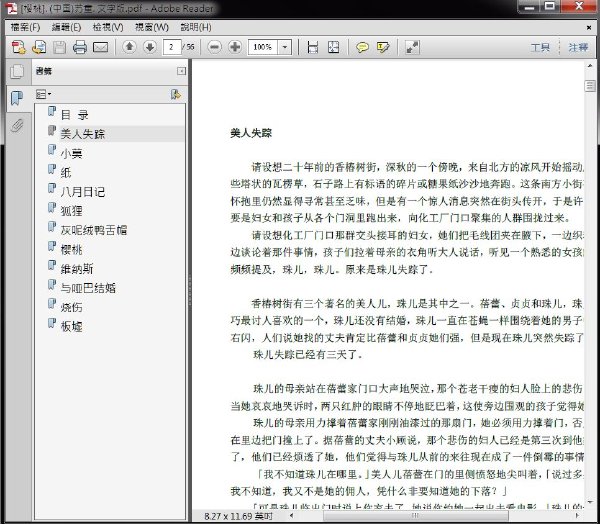Select bookmark 狐狸
The image size is (600, 524).
pyautogui.click(x=72, y=211)
